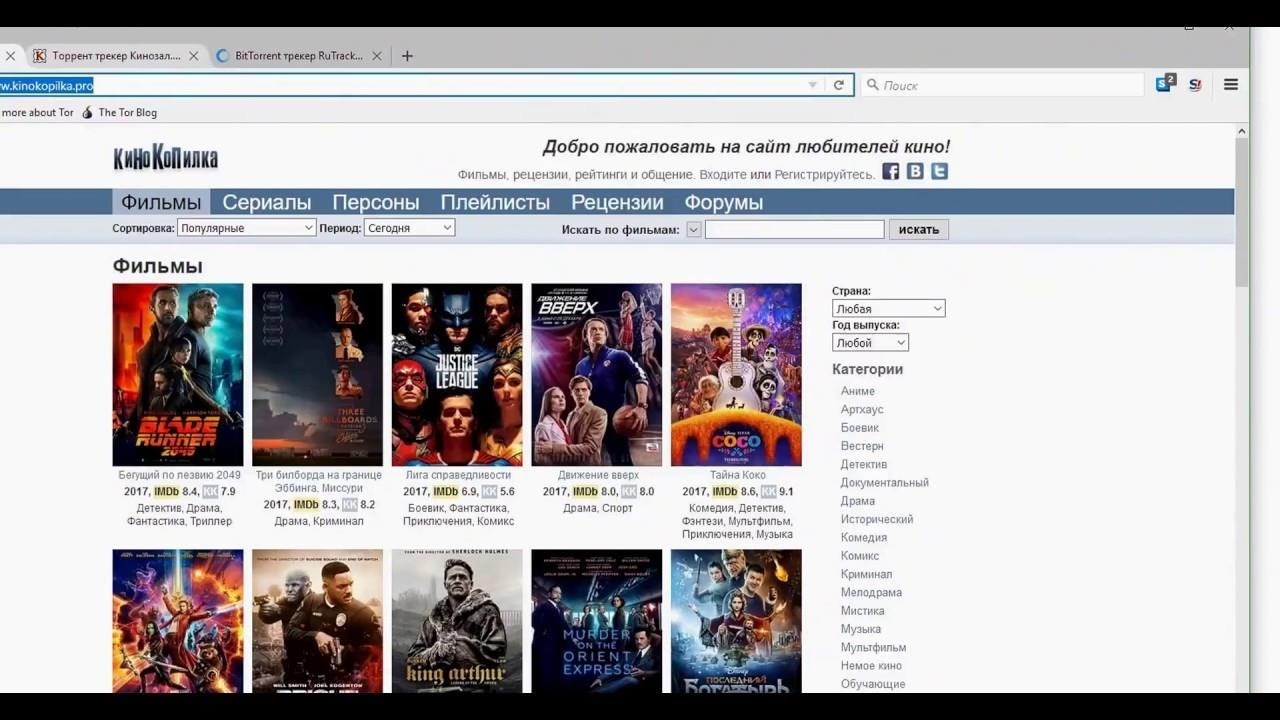
Task: Open Twitter social icon
Action: click(x=939, y=172)
